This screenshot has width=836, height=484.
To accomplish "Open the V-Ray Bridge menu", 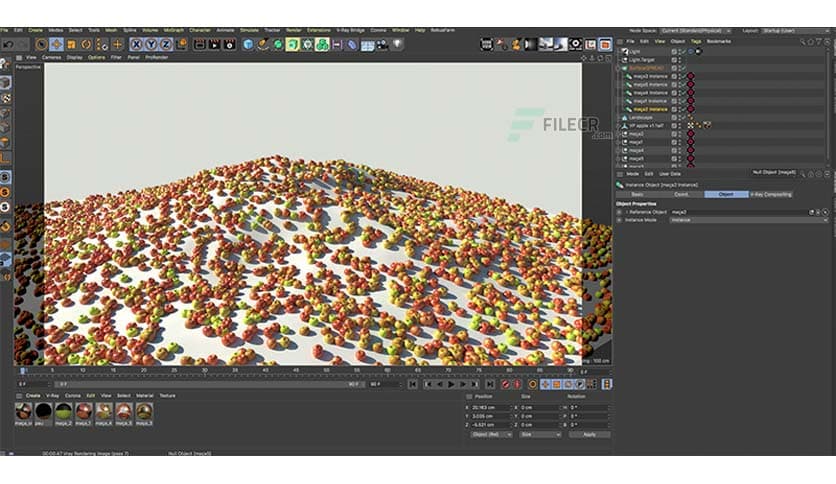I will (350, 30).
